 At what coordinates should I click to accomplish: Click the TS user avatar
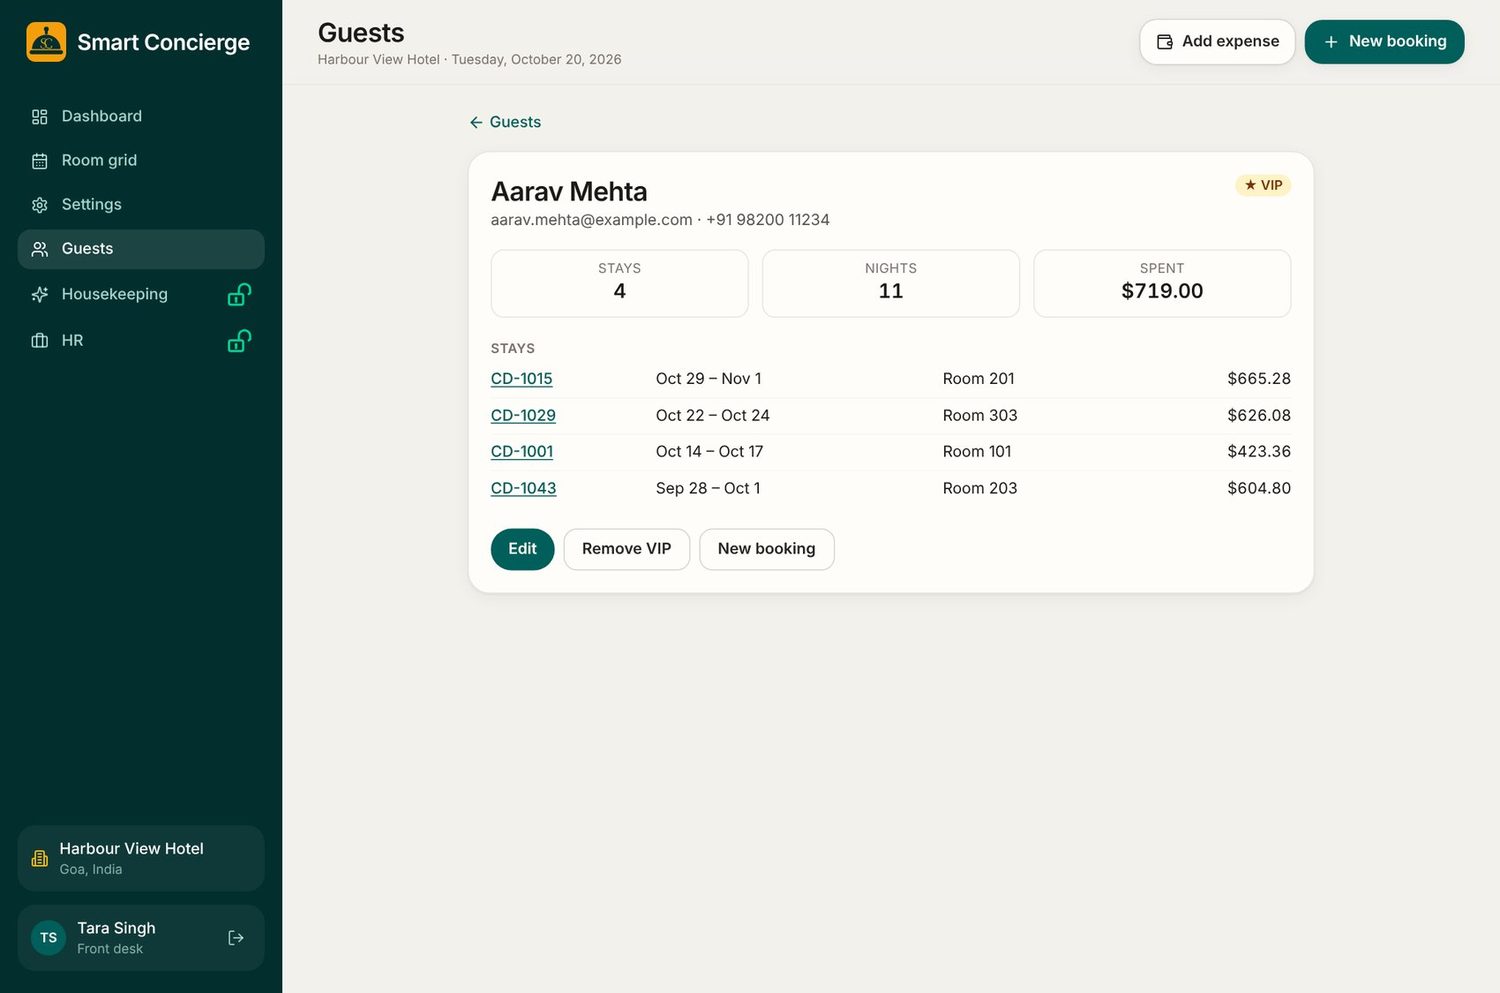pyautogui.click(x=48, y=938)
